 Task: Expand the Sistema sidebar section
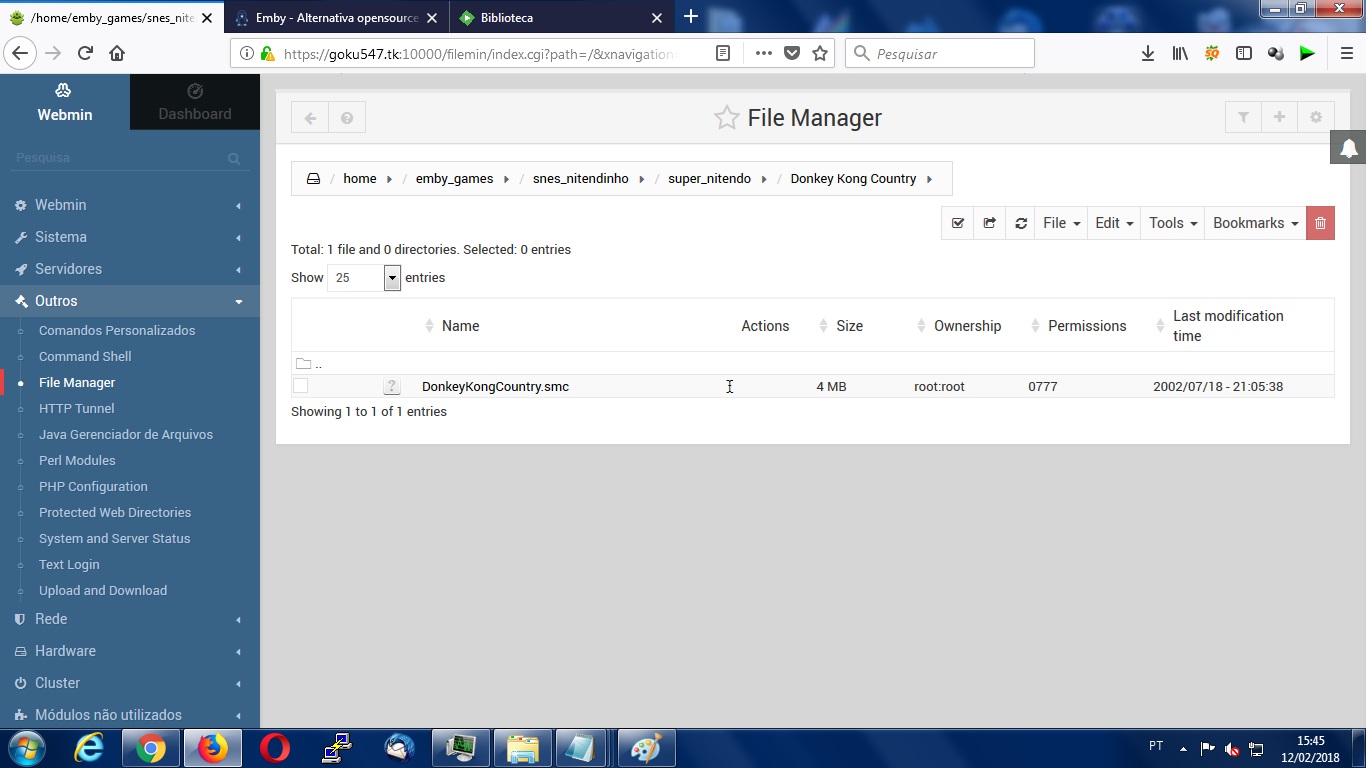(x=130, y=237)
